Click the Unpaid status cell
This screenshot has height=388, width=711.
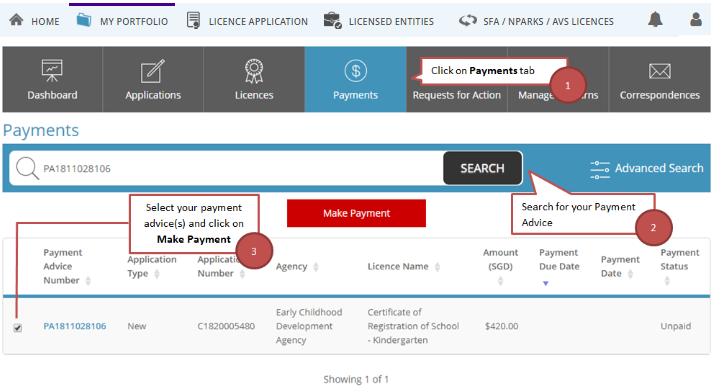pyautogui.click(x=676, y=326)
